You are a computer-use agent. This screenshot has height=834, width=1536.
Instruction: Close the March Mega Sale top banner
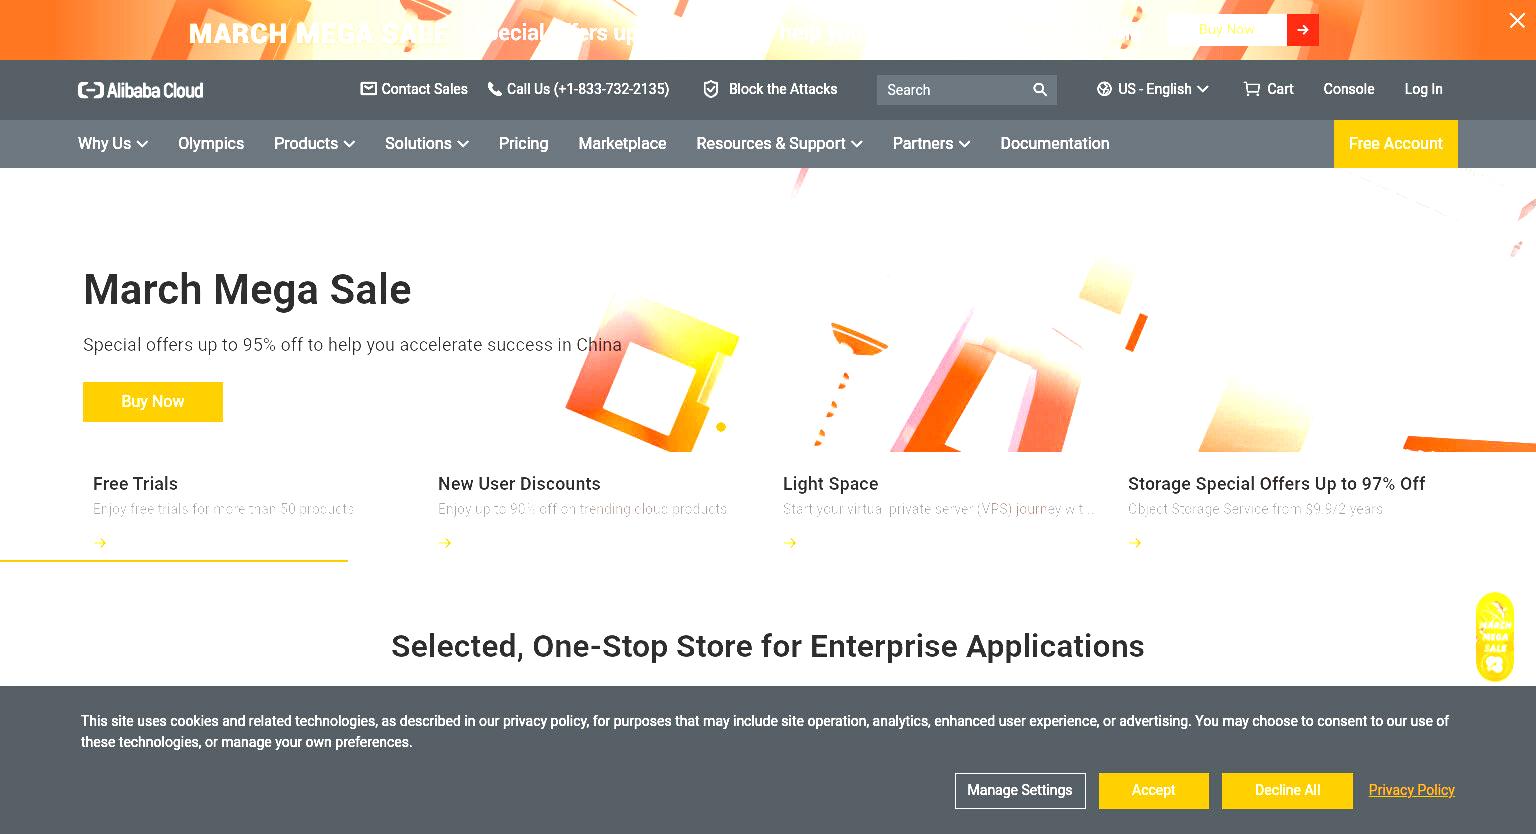point(1517,20)
